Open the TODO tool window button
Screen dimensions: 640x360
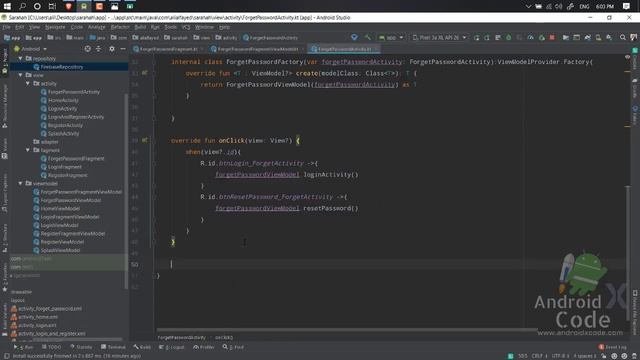[x=51, y=347]
